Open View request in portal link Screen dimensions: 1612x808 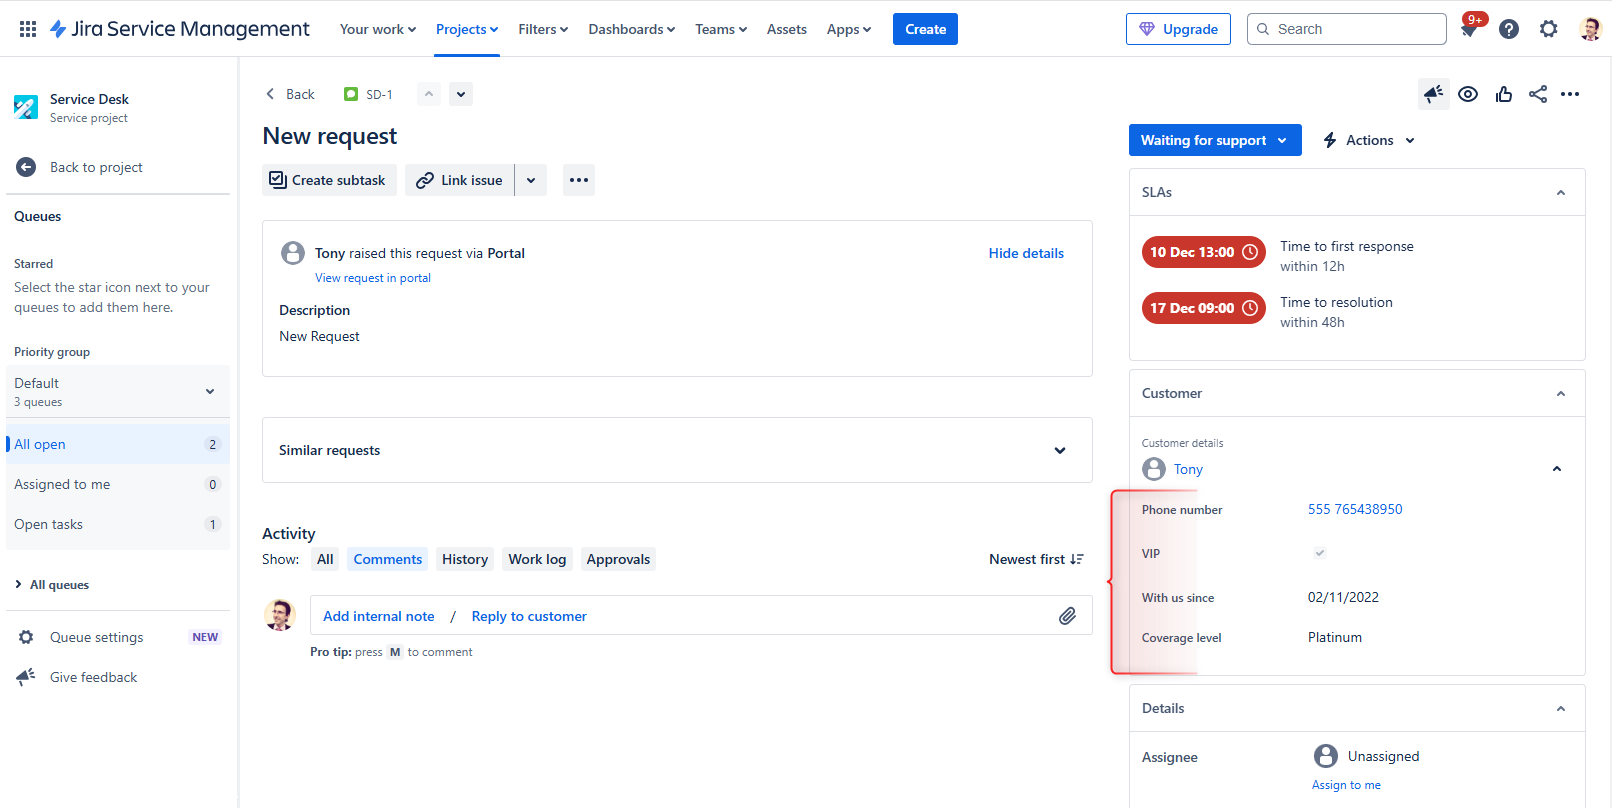tap(373, 278)
